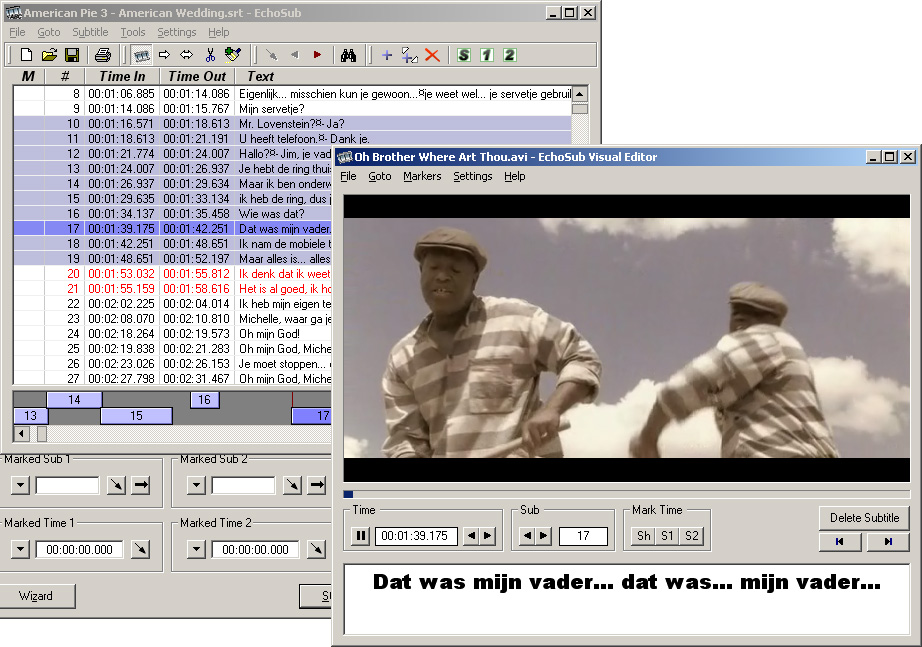Expand the Marked Sub 1 dropdown
The width and height of the screenshot is (922, 647).
(21, 485)
